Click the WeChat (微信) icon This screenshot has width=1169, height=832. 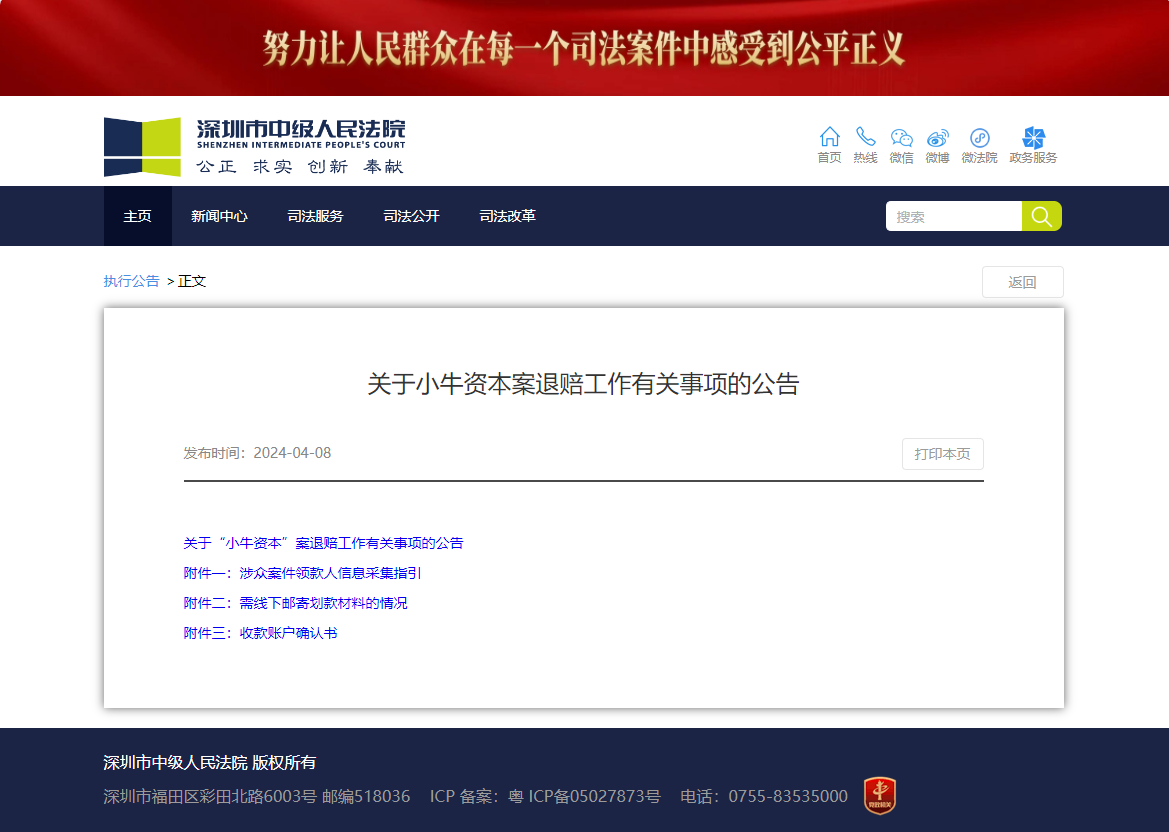point(901,138)
